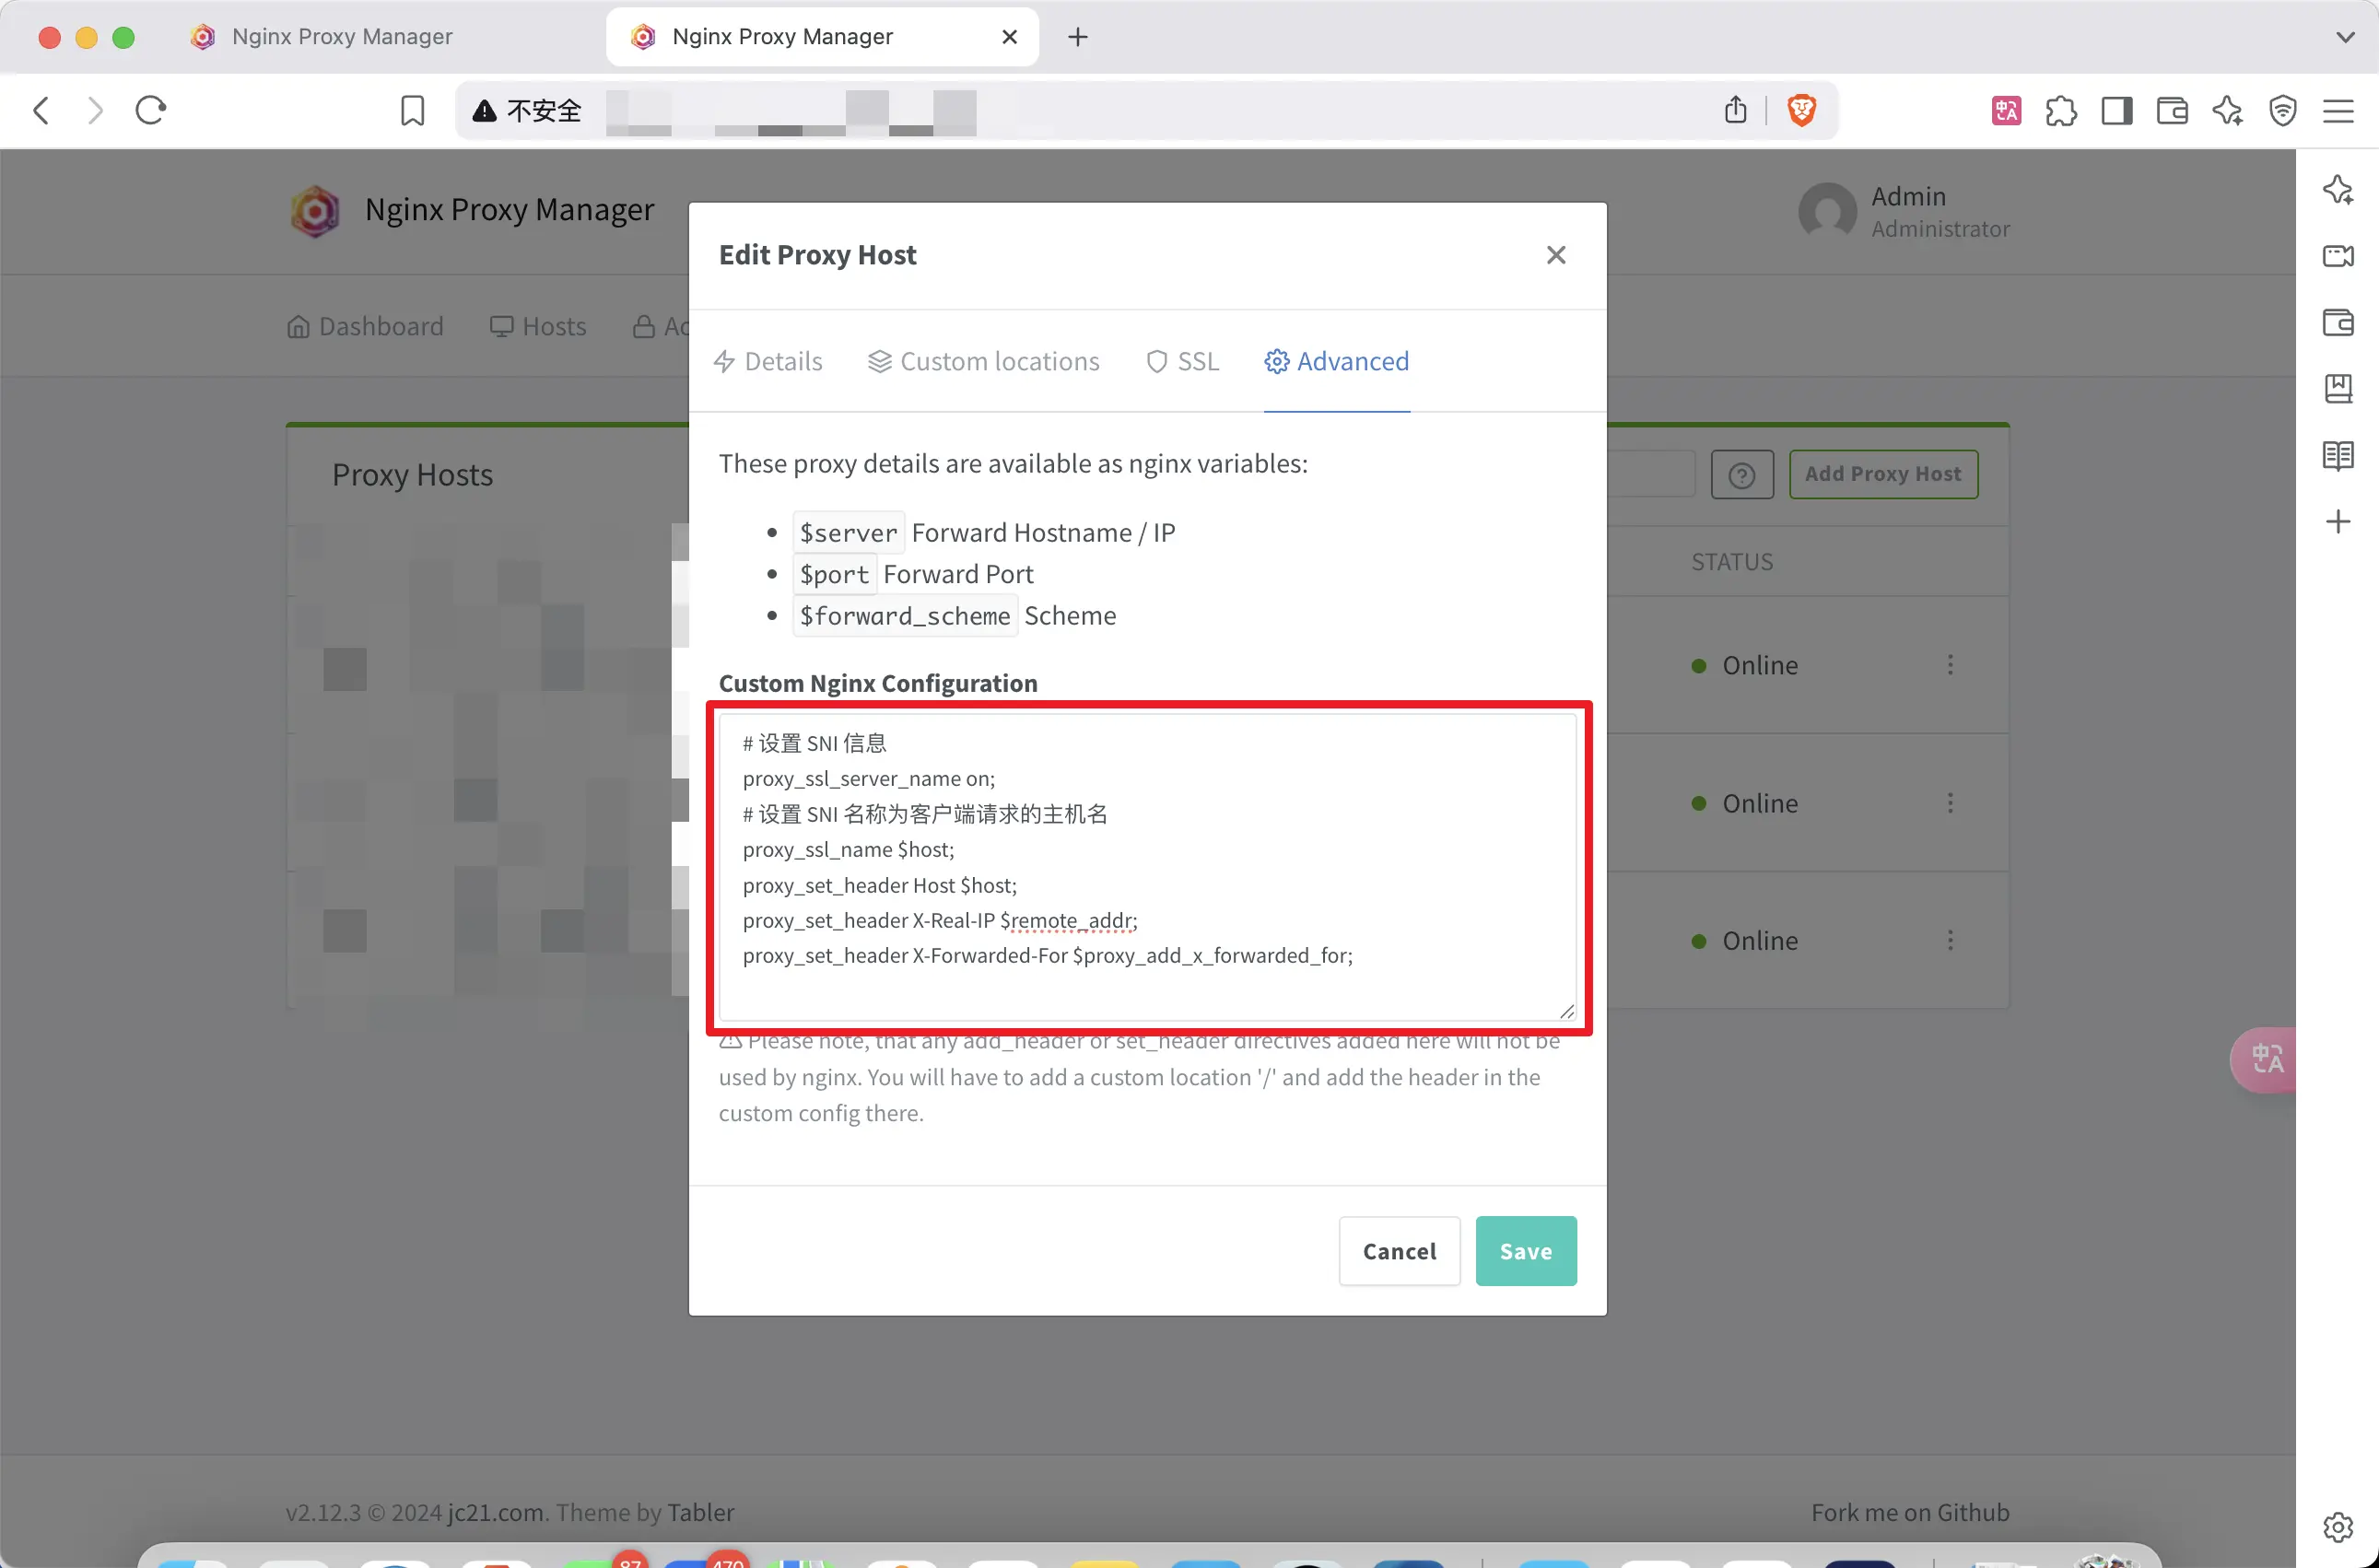
Task: Click the 'proxy_set_header Host $host;' line
Action: 879,885
